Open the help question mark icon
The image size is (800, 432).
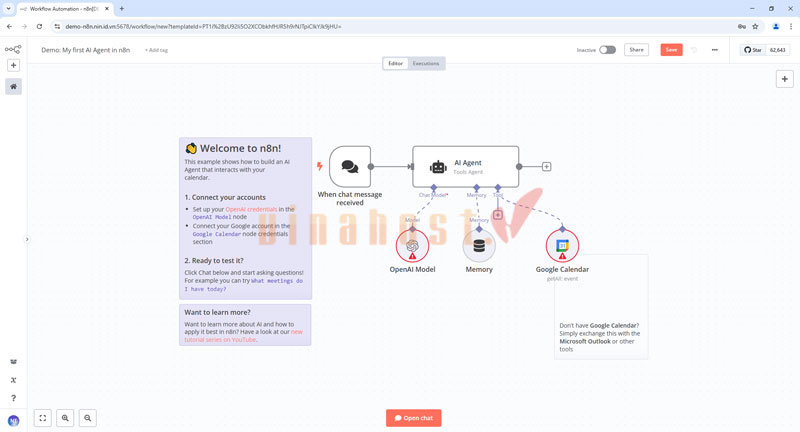coord(13,398)
